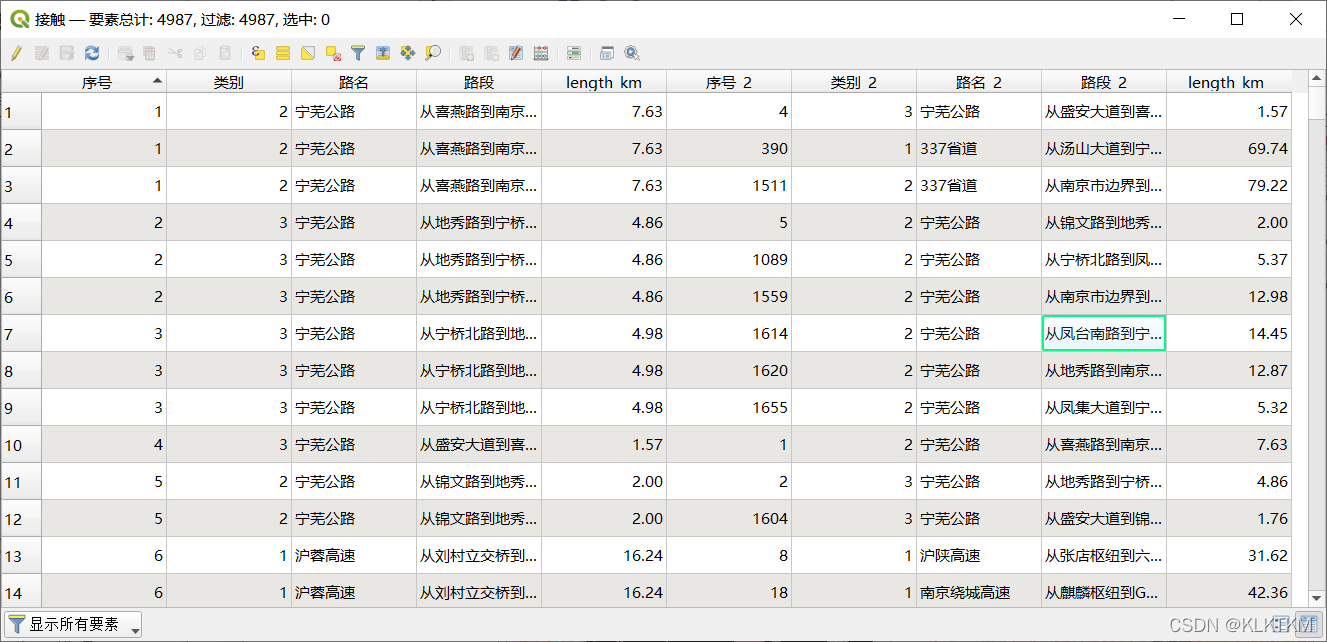Click the filter funnel toolbar icon
The width and height of the screenshot is (1327, 642).
[357, 53]
